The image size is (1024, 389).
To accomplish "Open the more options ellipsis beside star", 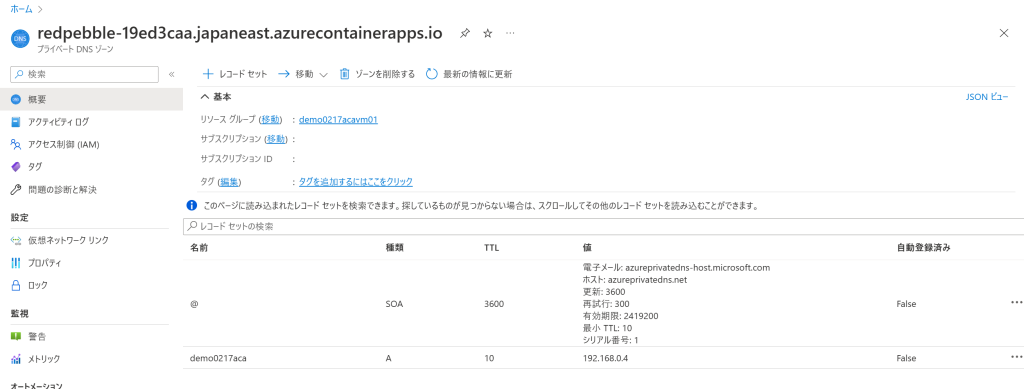I will click(x=510, y=33).
